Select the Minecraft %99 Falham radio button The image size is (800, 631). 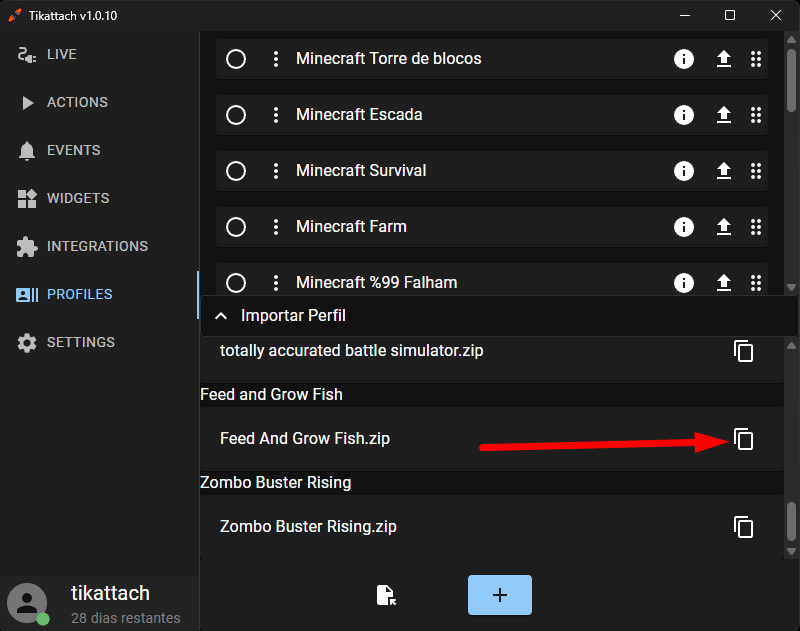point(236,283)
